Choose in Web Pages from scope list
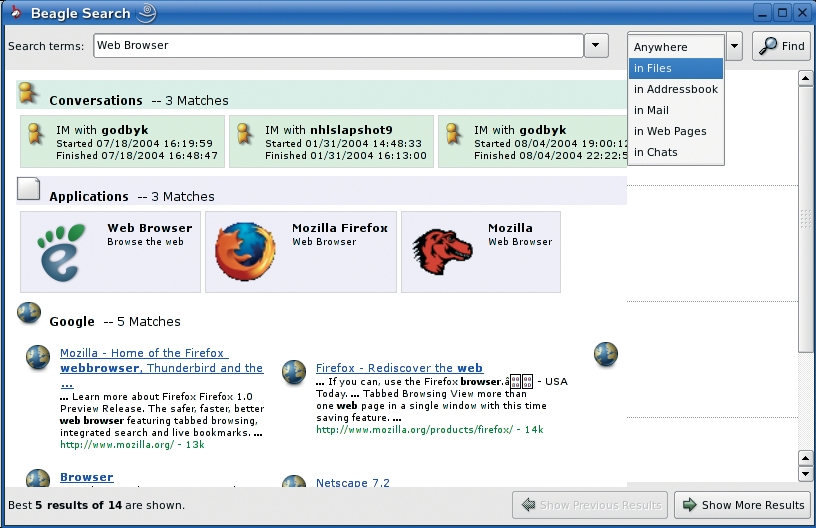 (675, 131)
